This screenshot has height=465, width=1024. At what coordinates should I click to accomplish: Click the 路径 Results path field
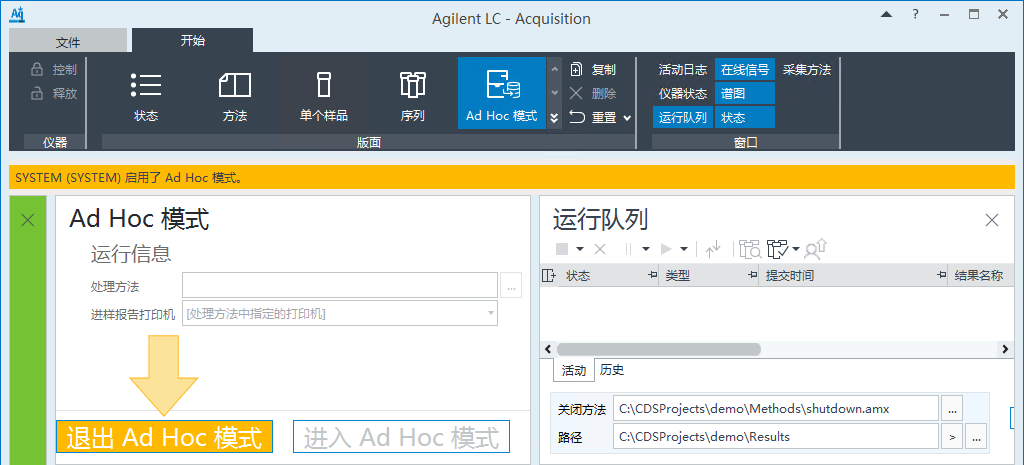coord(776,437)
